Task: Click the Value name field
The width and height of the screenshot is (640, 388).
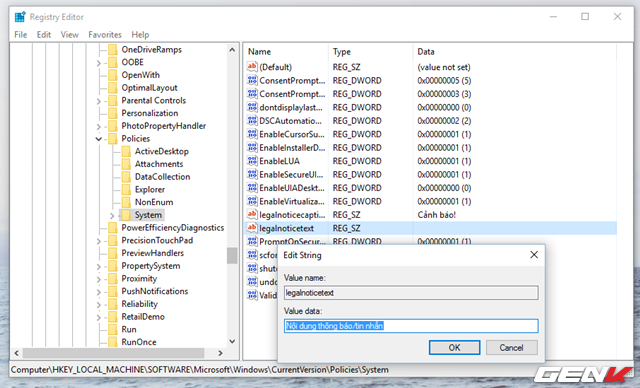Action: point(411,293)
